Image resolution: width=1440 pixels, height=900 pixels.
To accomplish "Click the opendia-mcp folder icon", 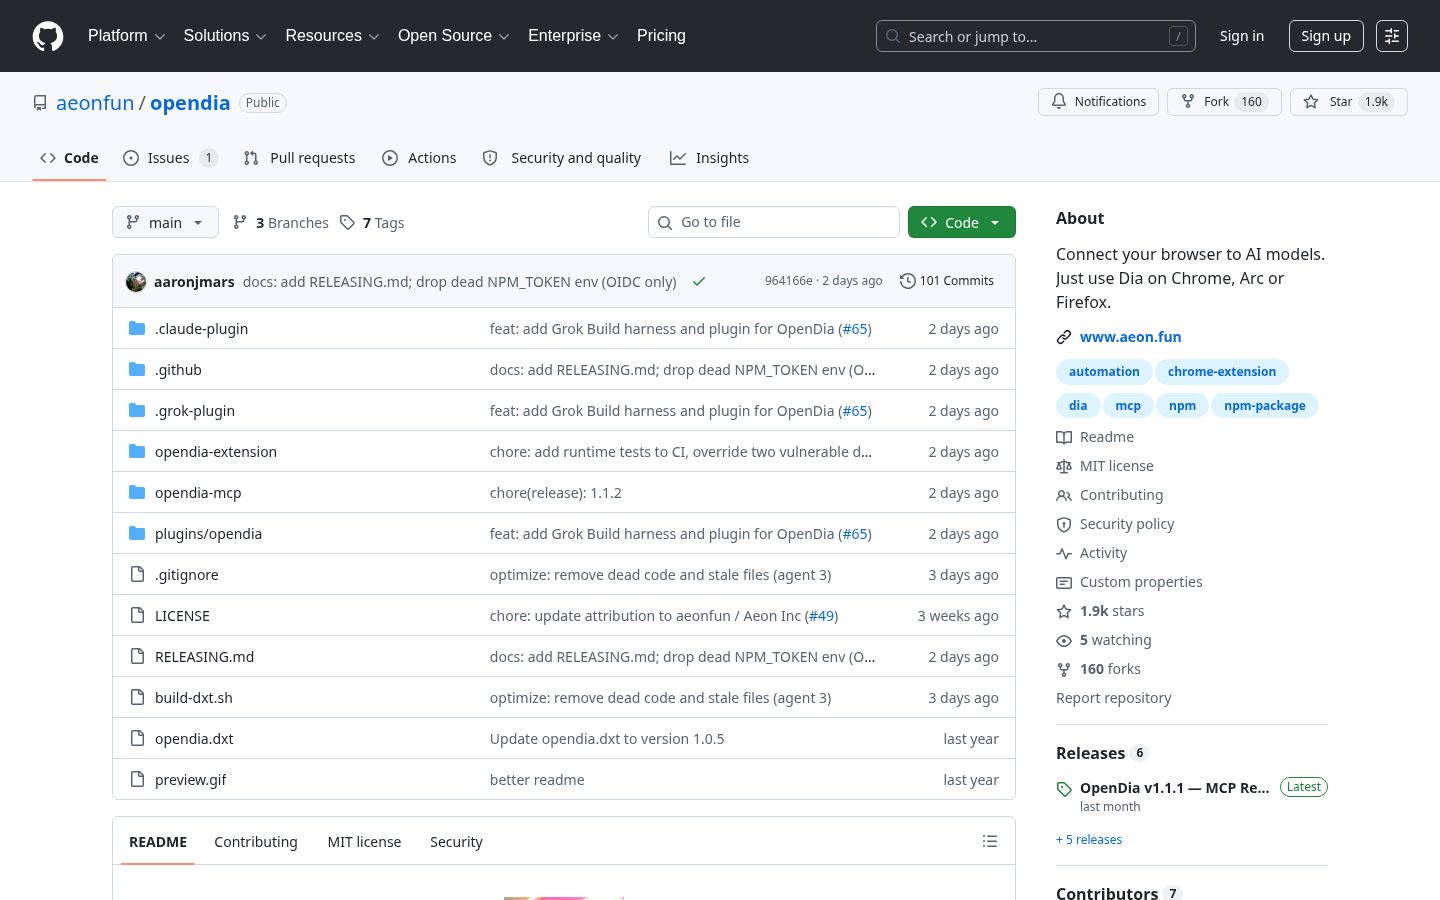I will pos(137,493).
